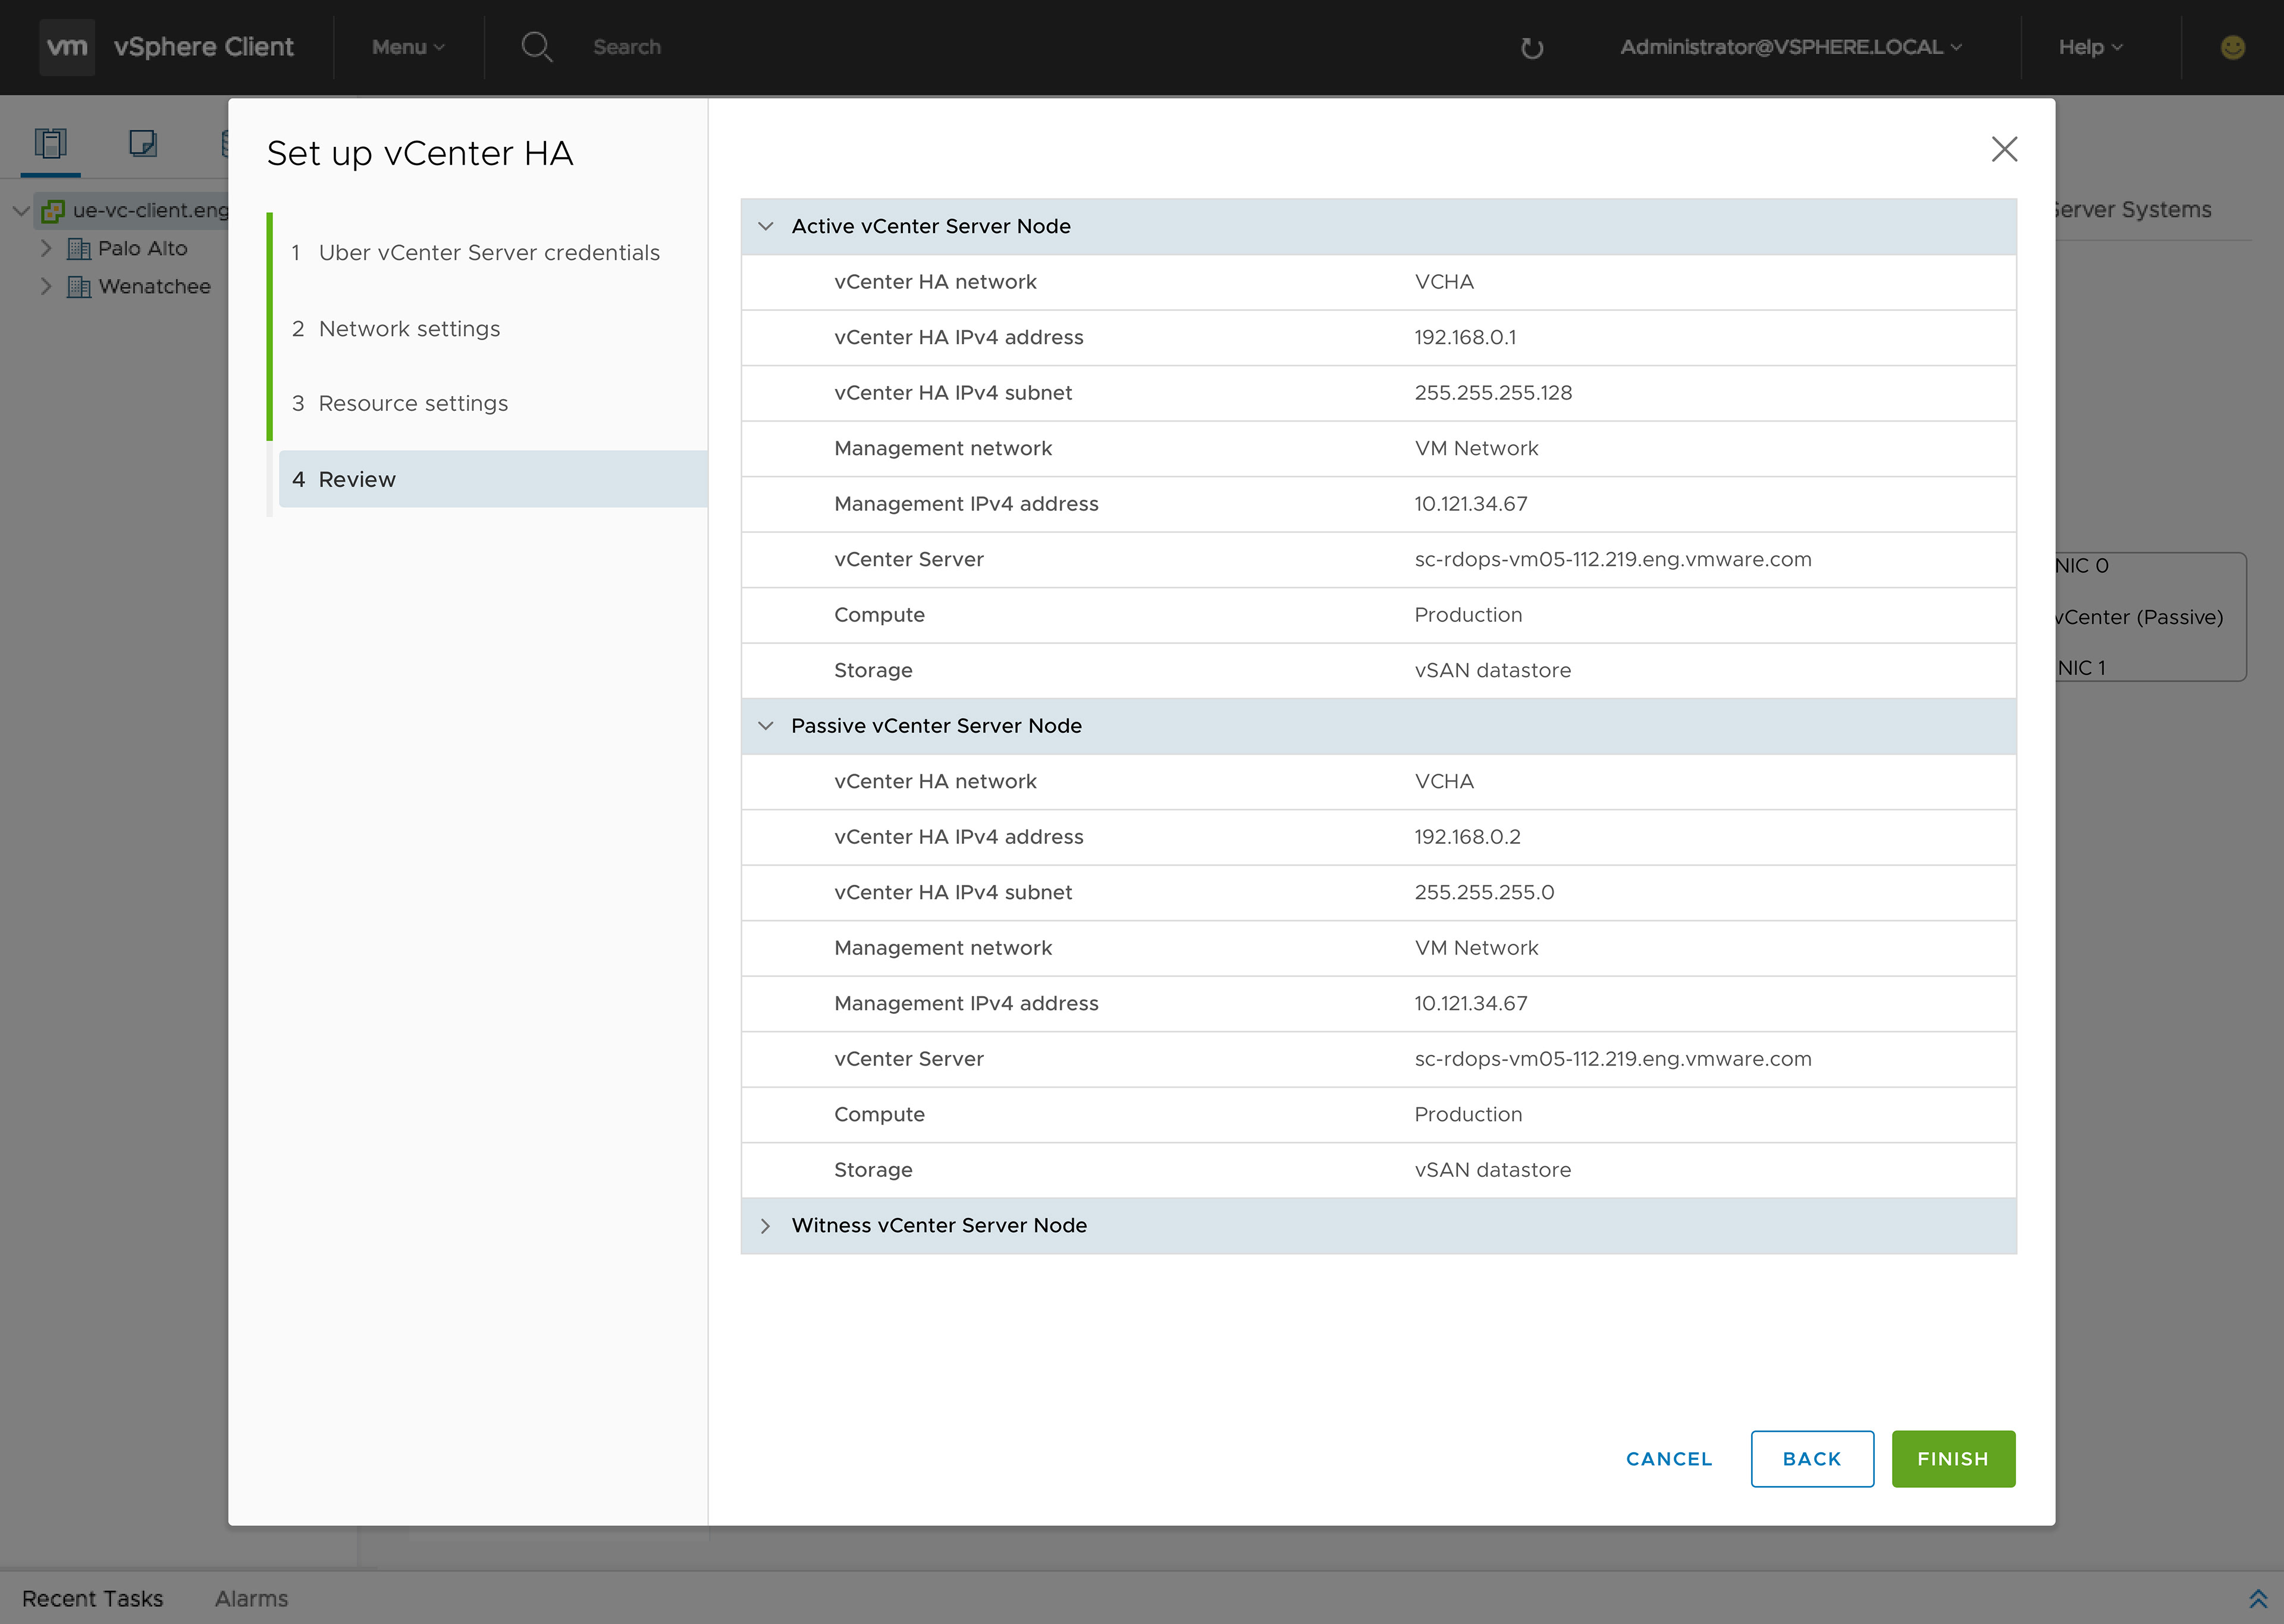
Task: Click the CANCEL button
Action: pyautogui.click(x=1668, y=1459)
